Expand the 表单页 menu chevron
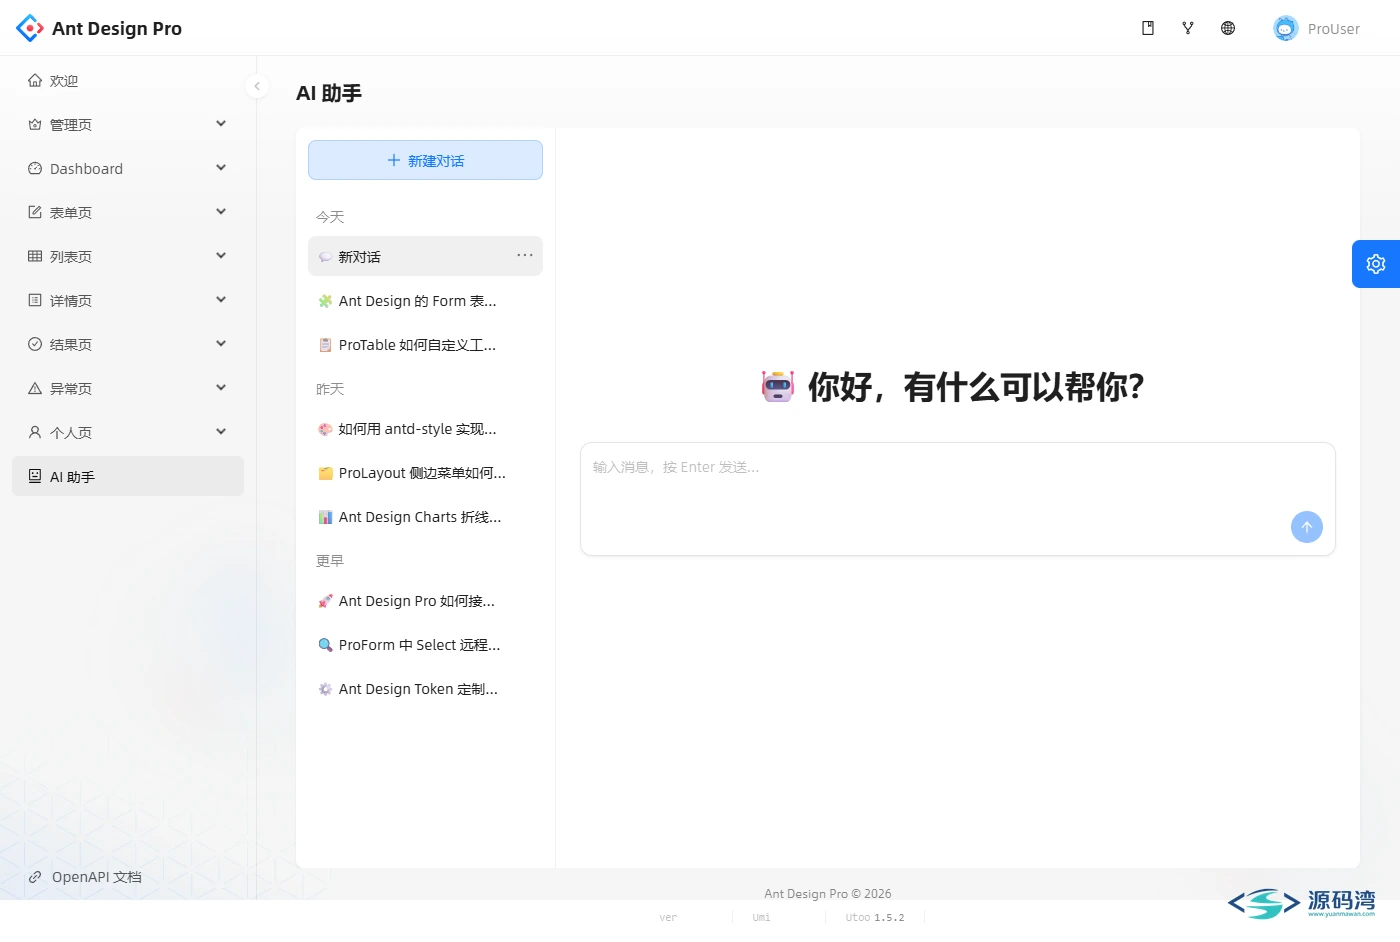Screen dimensions: 1400x942 (x=221, y=212)
